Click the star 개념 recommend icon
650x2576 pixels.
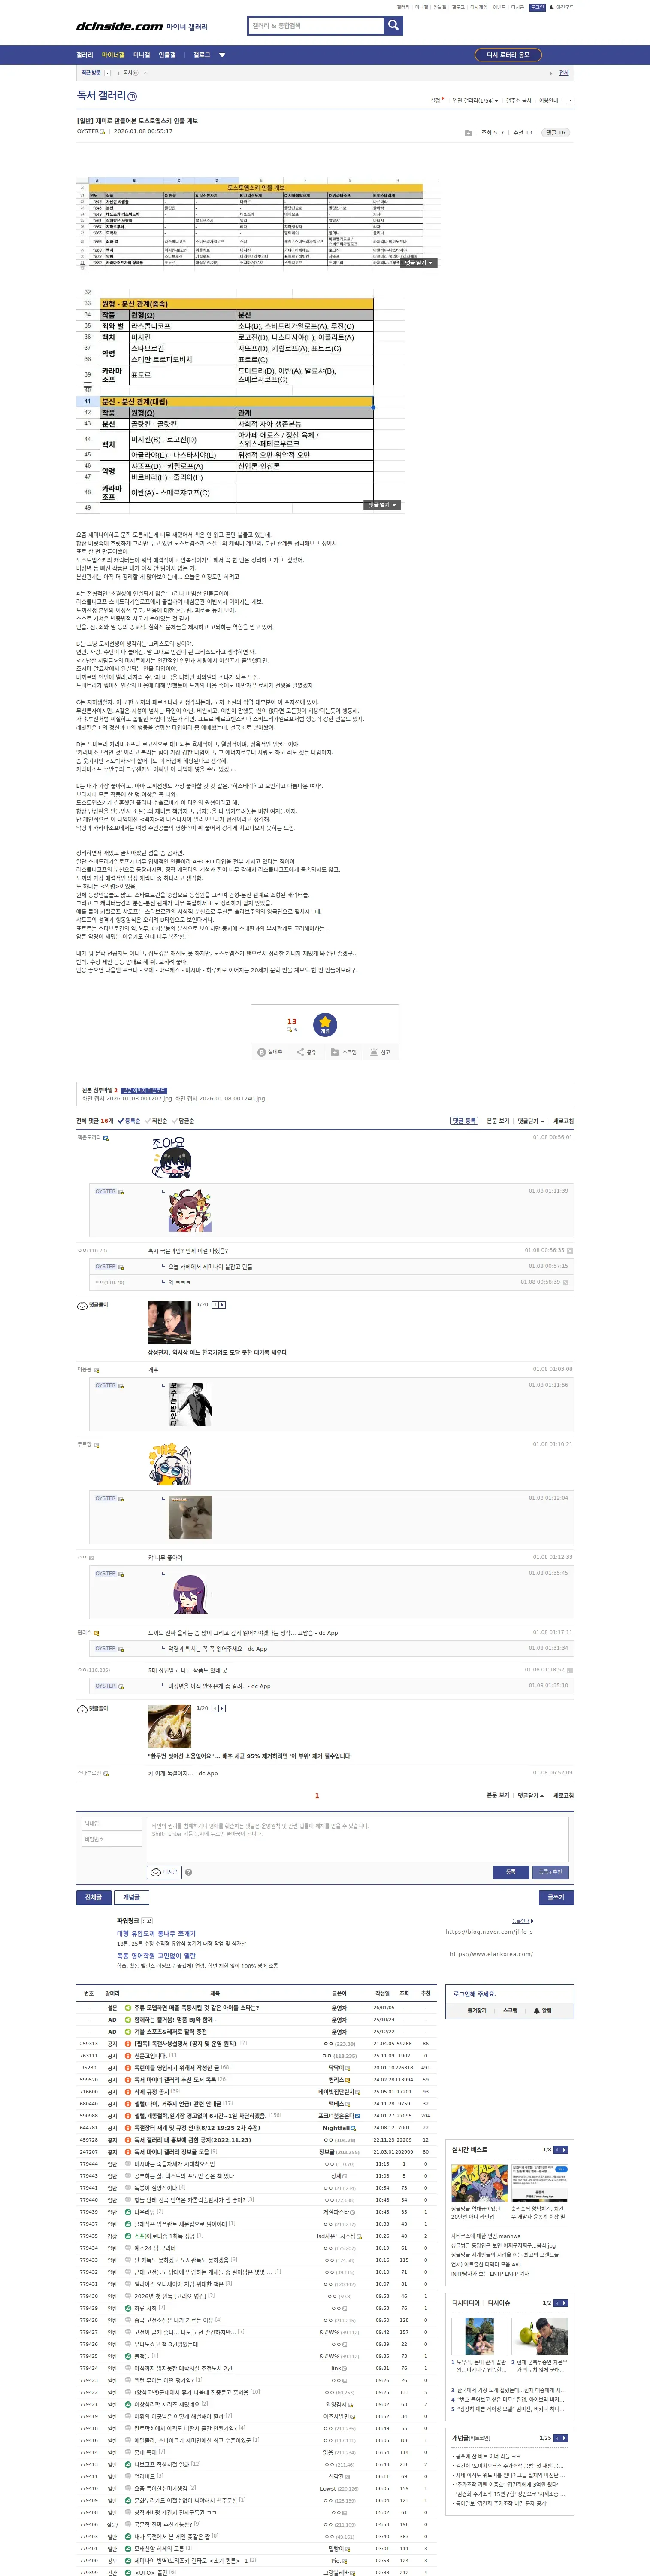pyautogui.click(x=325, y=1024)
